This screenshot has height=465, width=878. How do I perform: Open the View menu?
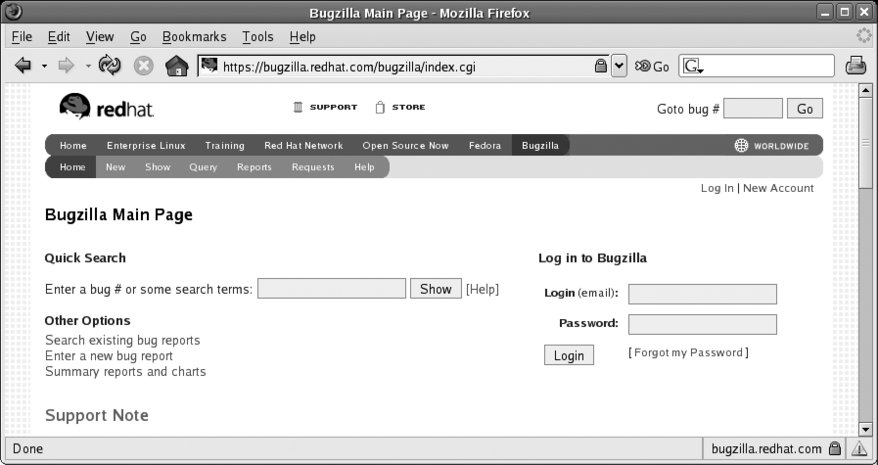100,36
